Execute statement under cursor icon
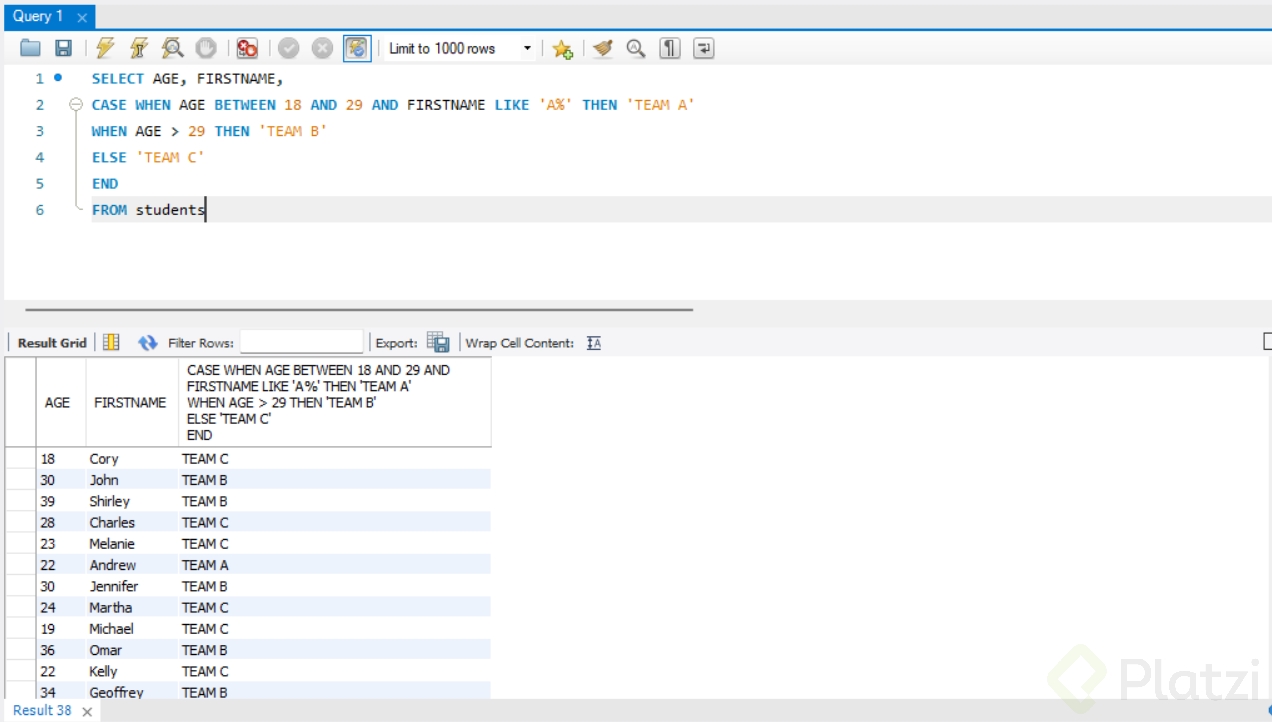This screenshot has height=722, width=1272. [x=139, y=48]
